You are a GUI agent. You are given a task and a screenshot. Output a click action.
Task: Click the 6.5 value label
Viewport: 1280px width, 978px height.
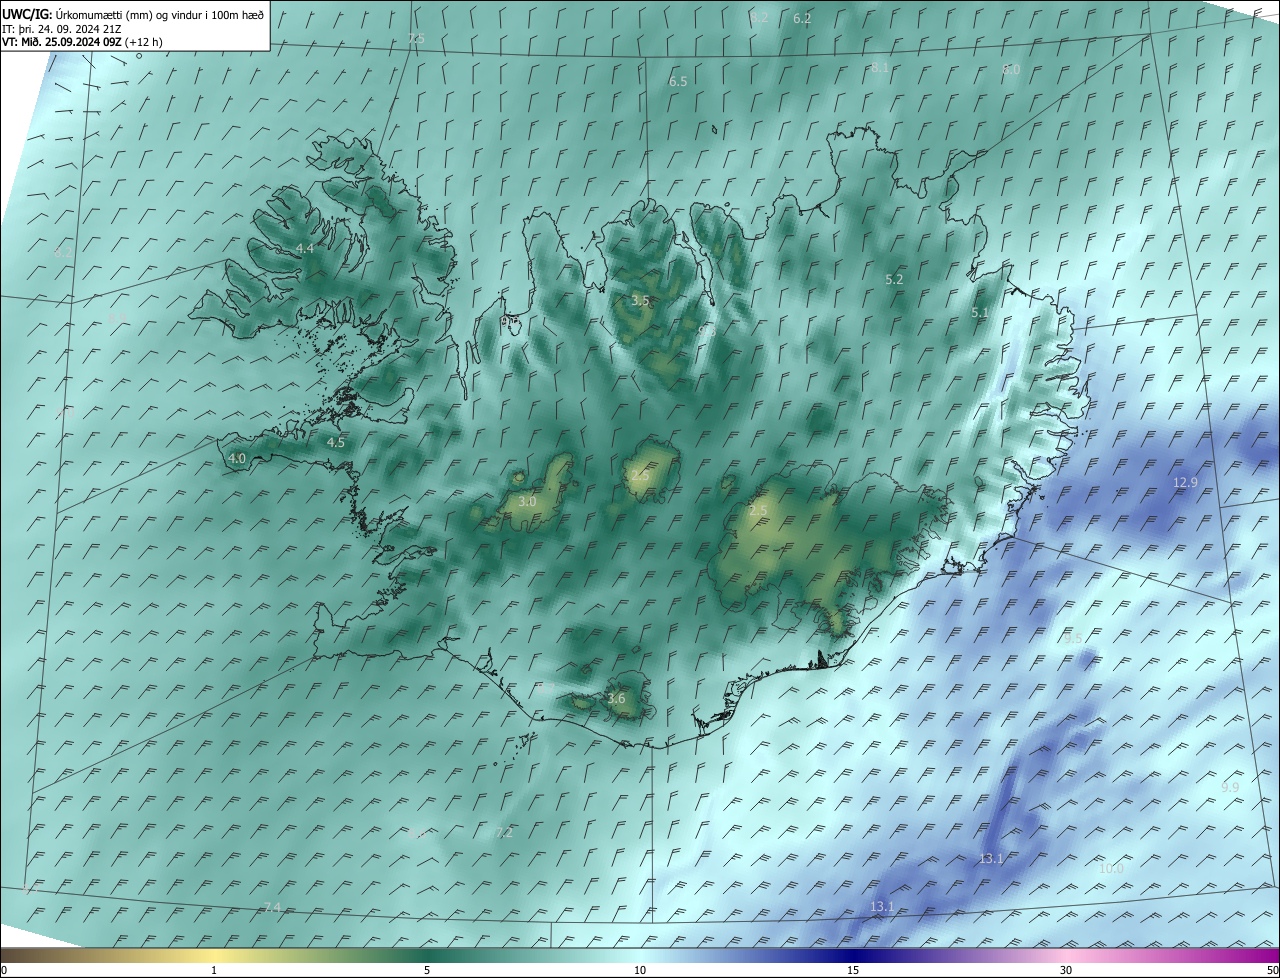678,81
